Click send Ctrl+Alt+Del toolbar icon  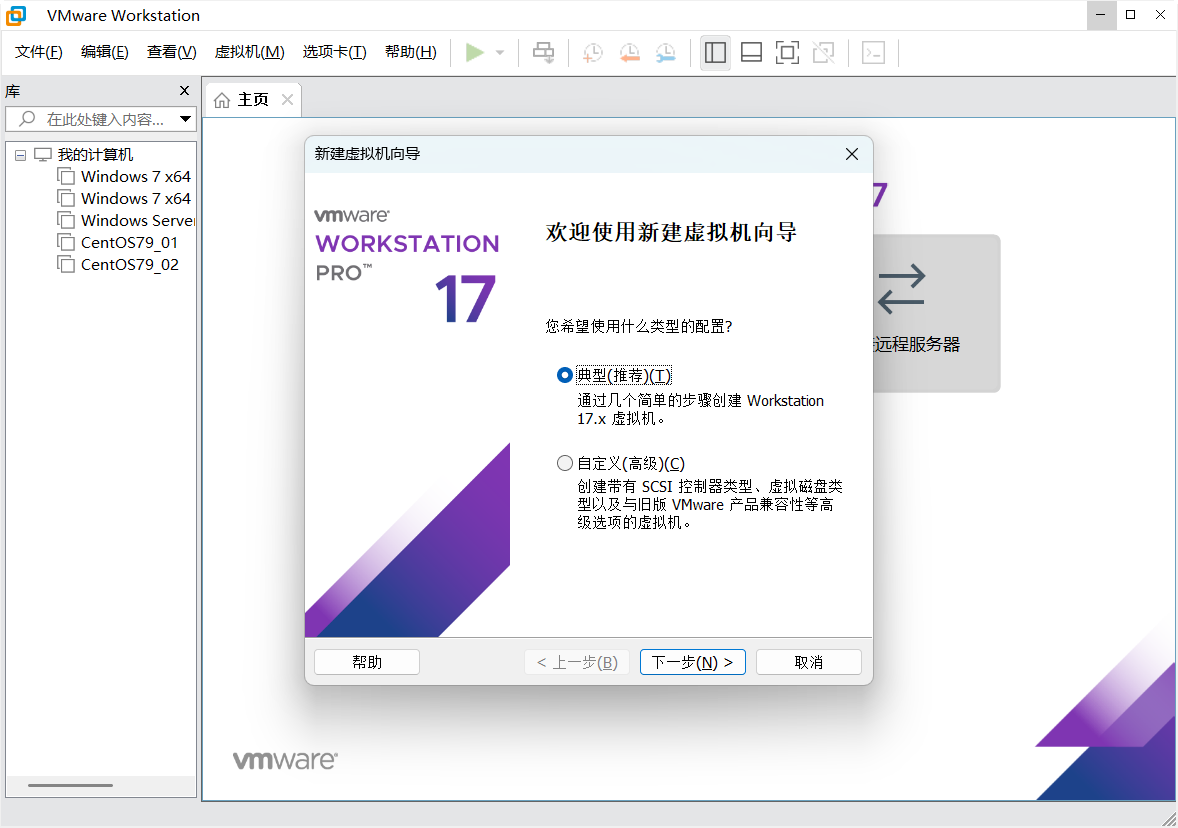[x=543, y=53]
